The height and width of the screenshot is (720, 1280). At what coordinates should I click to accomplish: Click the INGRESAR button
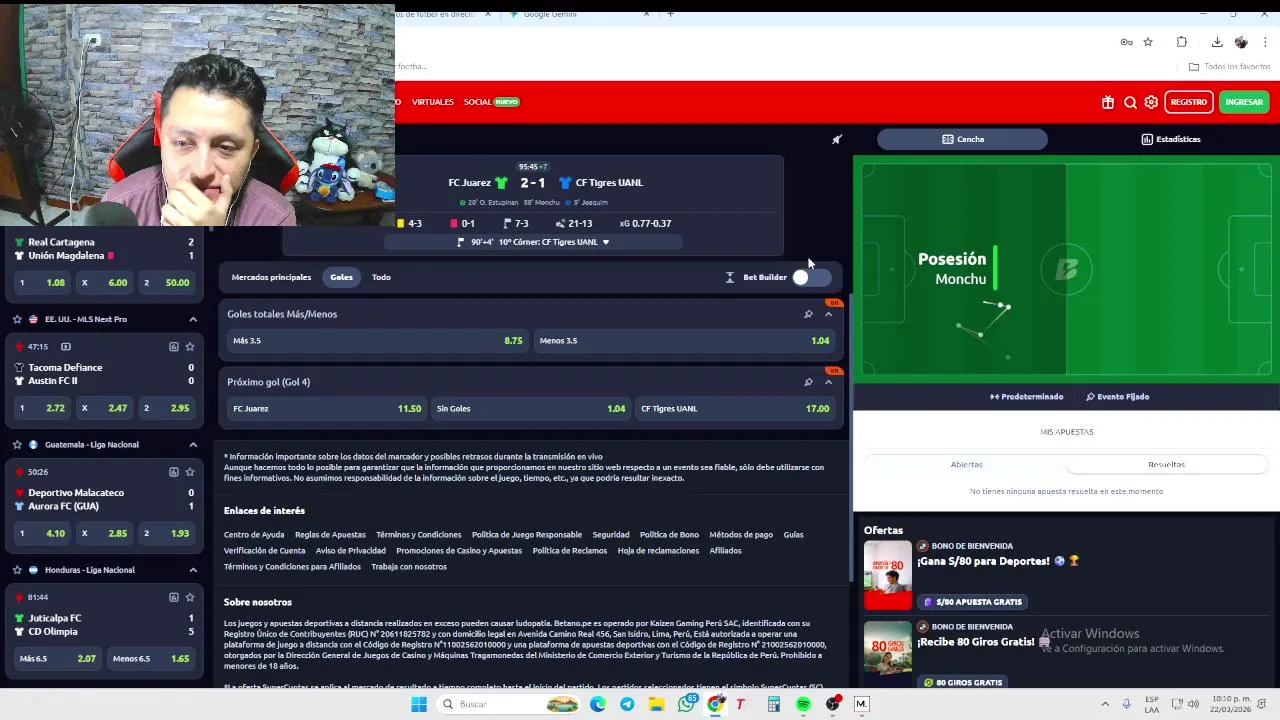coord(1244,102)
